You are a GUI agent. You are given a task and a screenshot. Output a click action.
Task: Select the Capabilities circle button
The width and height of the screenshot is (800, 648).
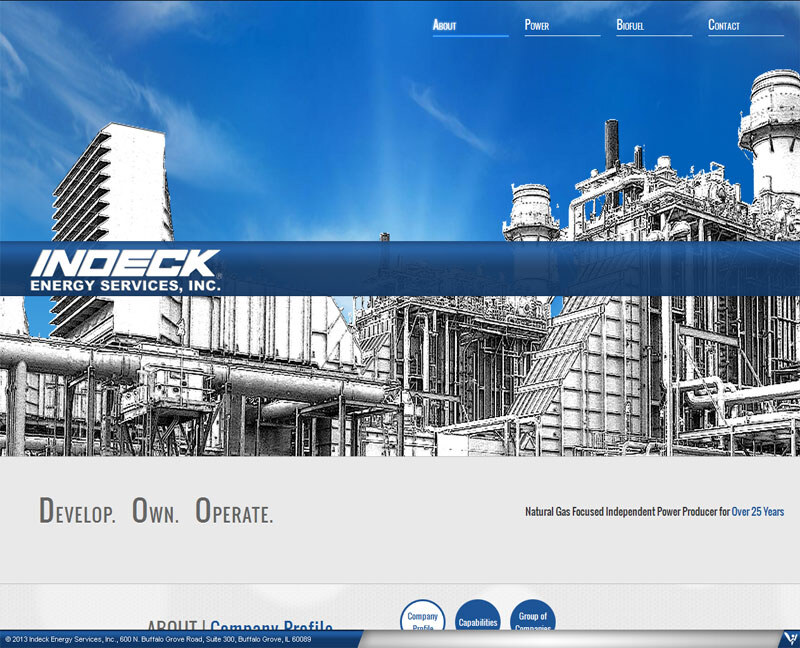coord(478,615)
